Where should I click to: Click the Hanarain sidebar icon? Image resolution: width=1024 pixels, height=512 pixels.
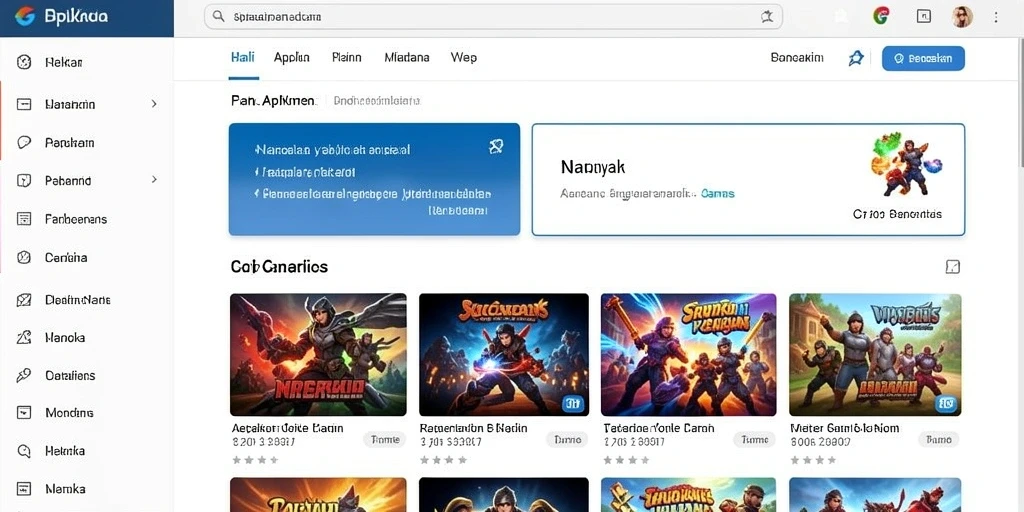tap(24, 104)
